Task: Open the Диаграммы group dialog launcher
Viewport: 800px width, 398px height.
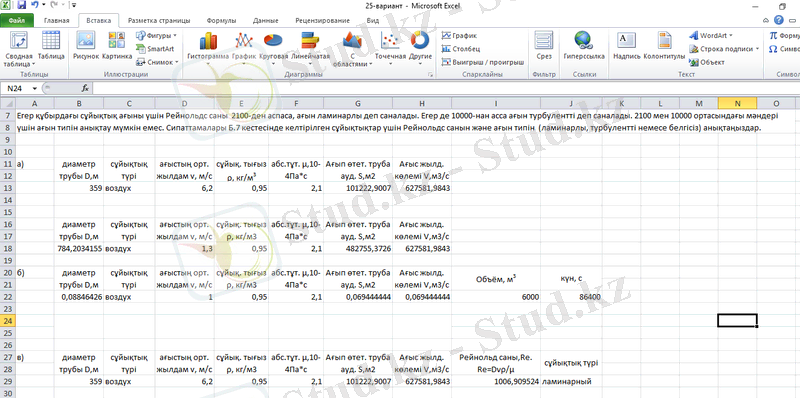Action: pyautogui.click(x=431, y=74)
